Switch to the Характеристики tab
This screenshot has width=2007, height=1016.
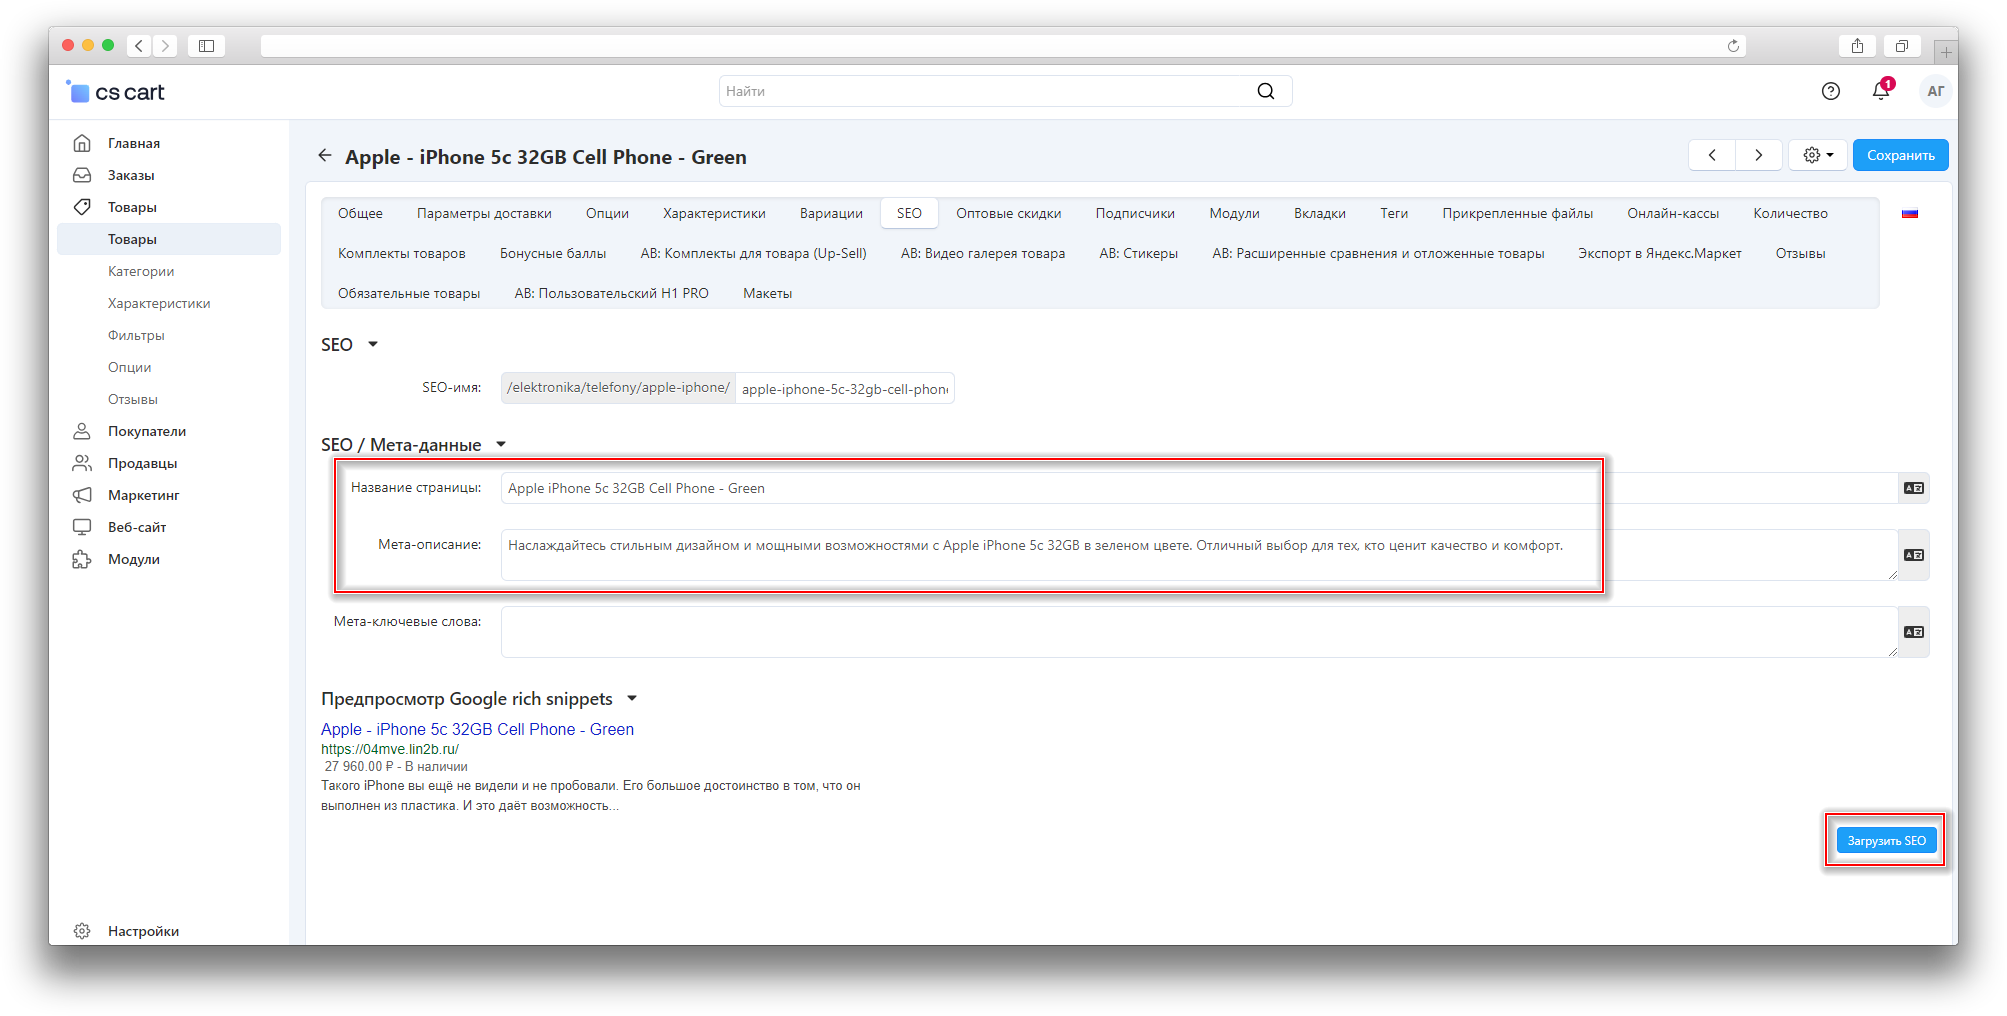(714, 213)
